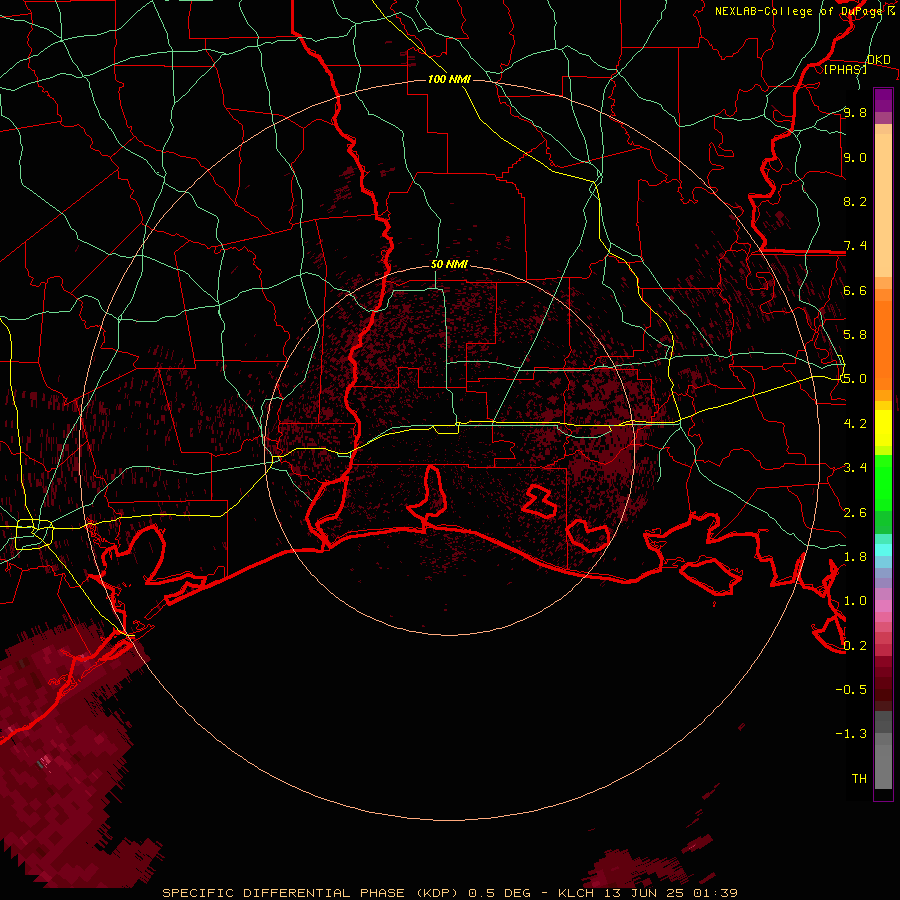
Task: Click the 1.8 scale value
Action: pyautogui.click(x=855, y=557)
